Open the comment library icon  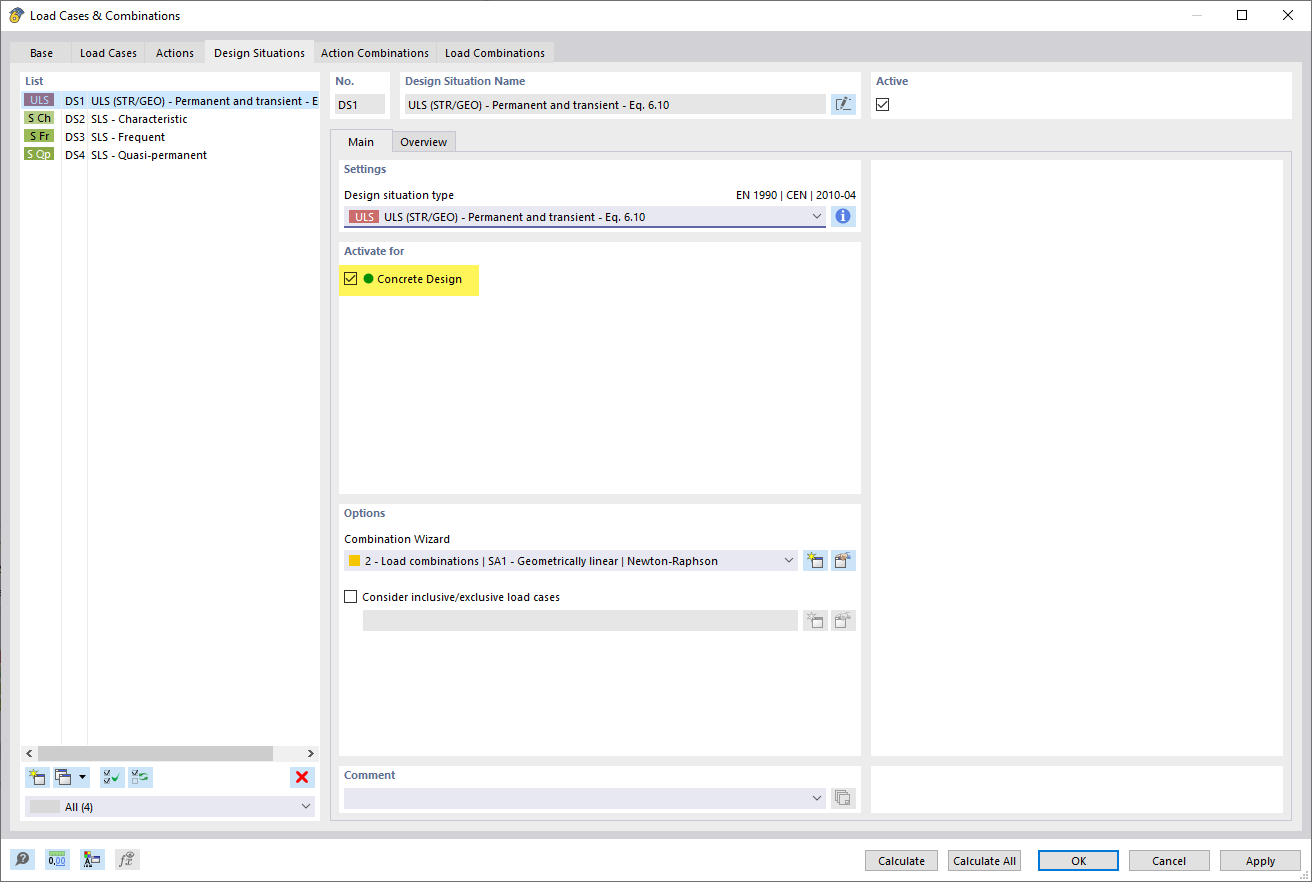tap(843, 798)
